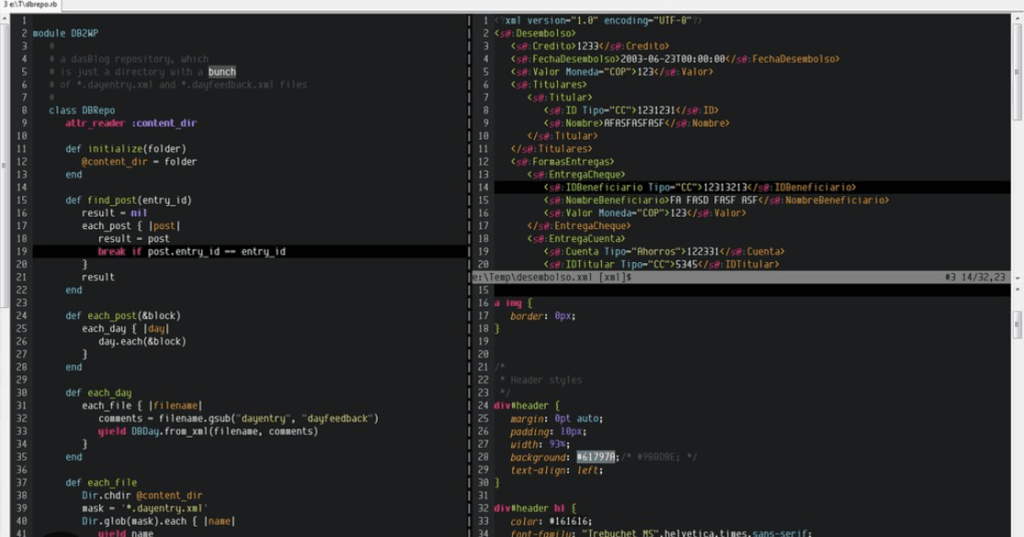The image size is (1024, 537).
Task: Click the FechaDesembolso date element
Action: point(675,59)
